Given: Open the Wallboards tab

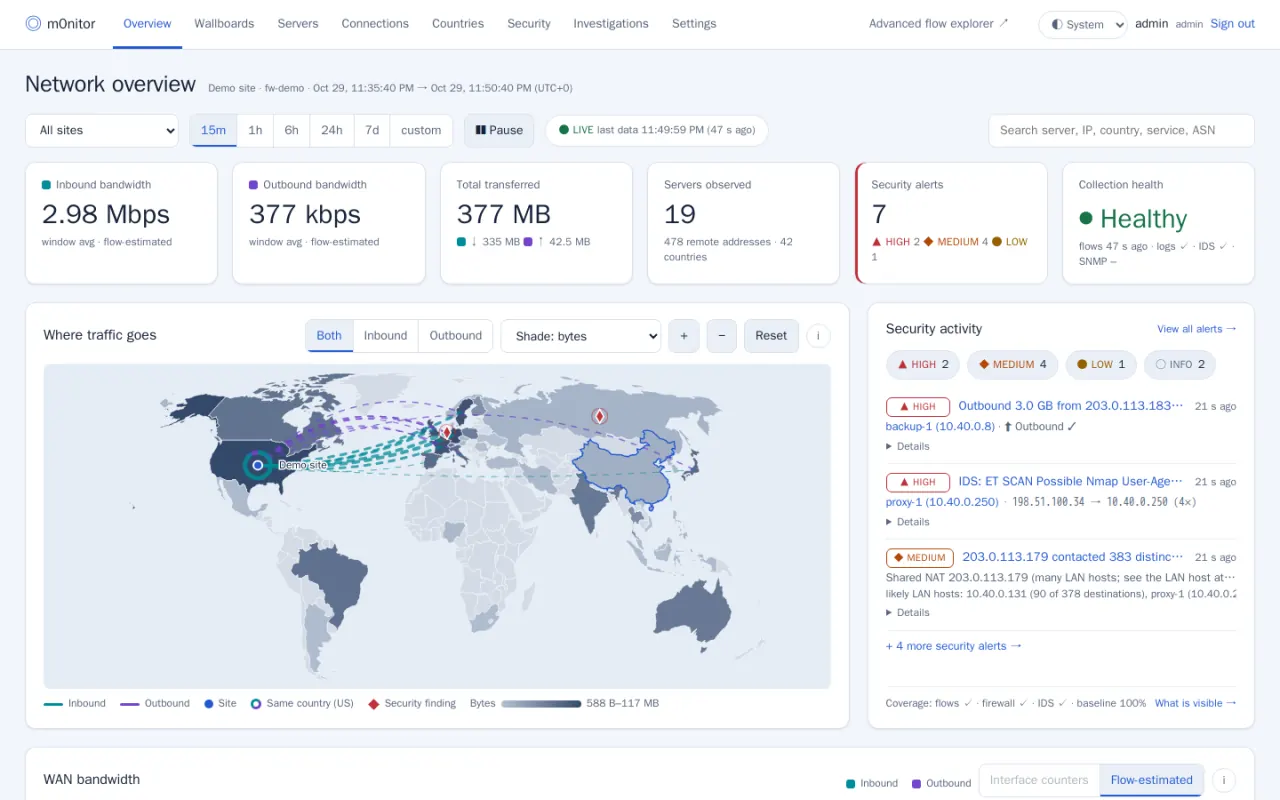Looking at the screenshot, I should coord(224,24).
